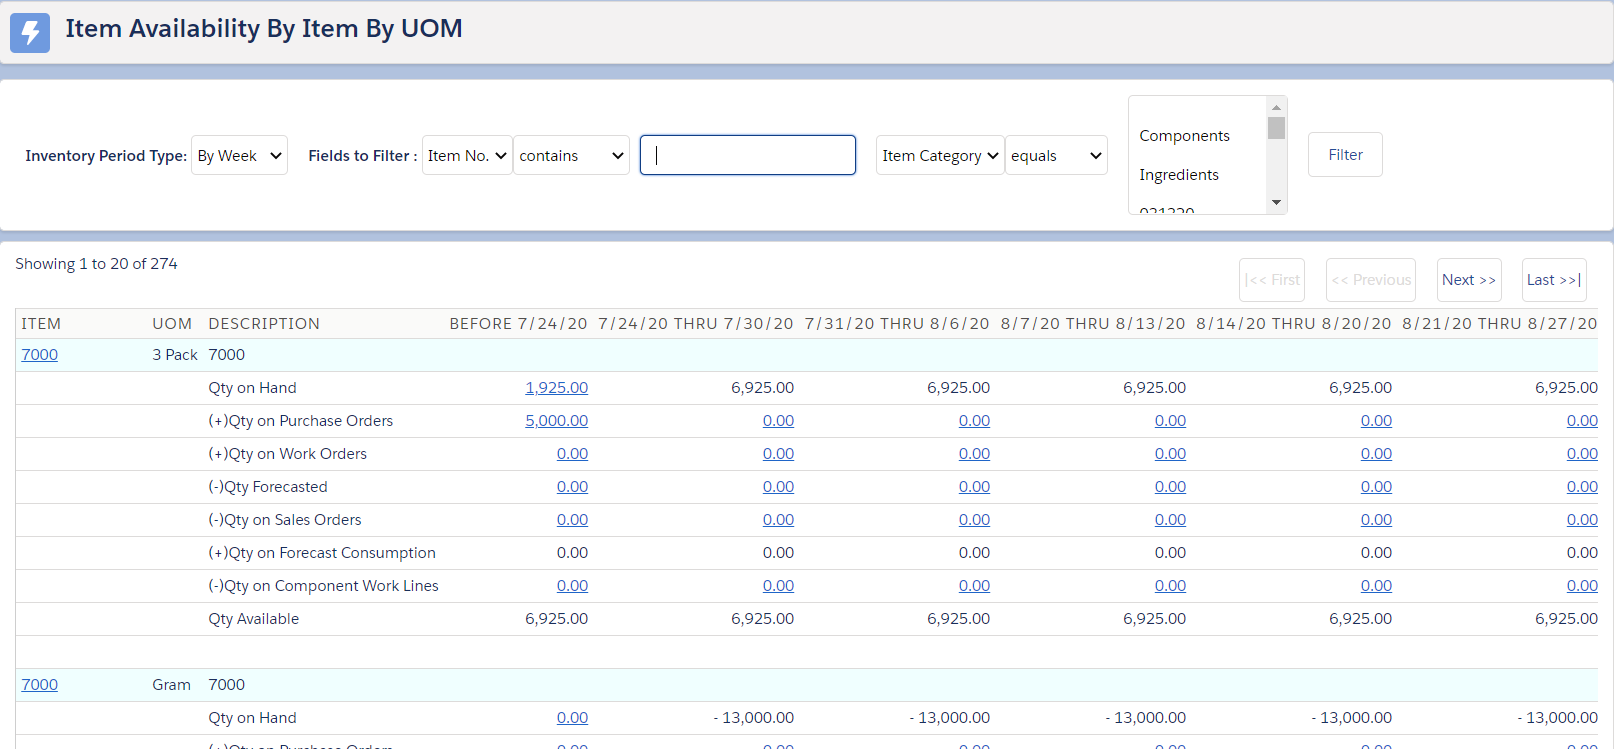The image size is (1614, 749).
Task: Open the 1,925.00 Qty on Hand link
Action: pos(557,388)
